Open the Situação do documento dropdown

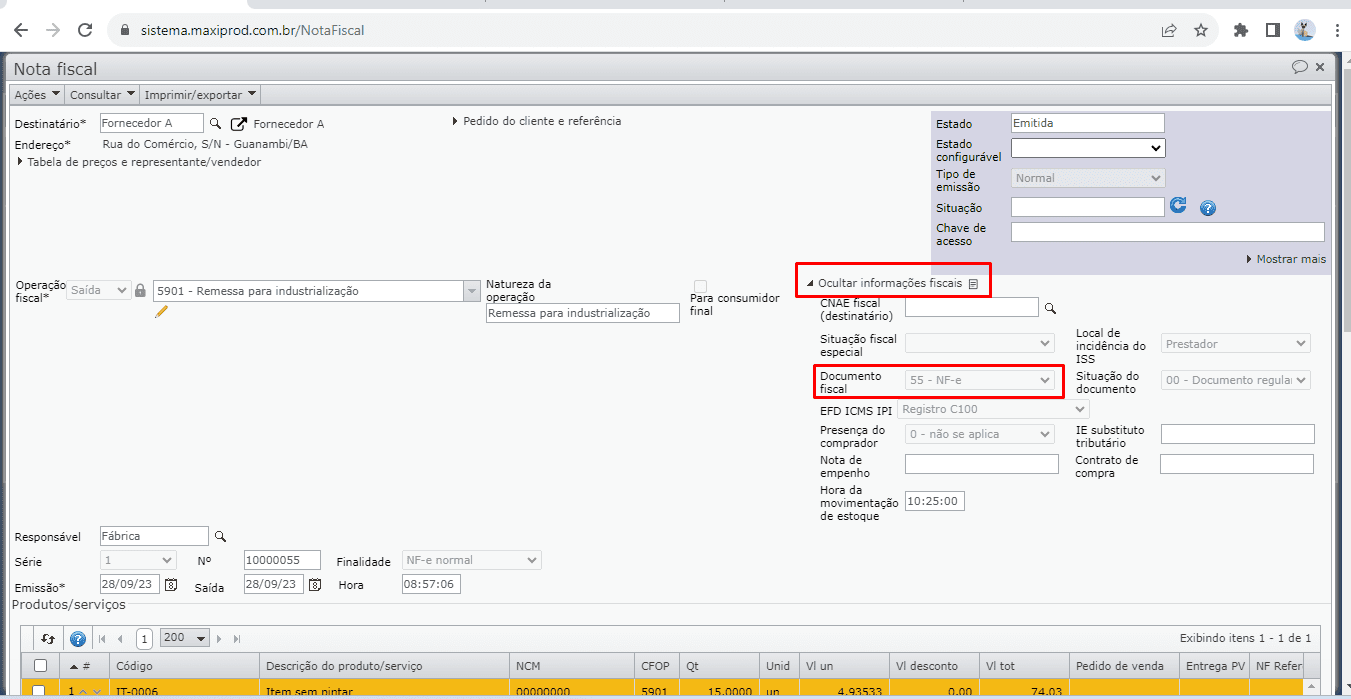[1236, 380]
